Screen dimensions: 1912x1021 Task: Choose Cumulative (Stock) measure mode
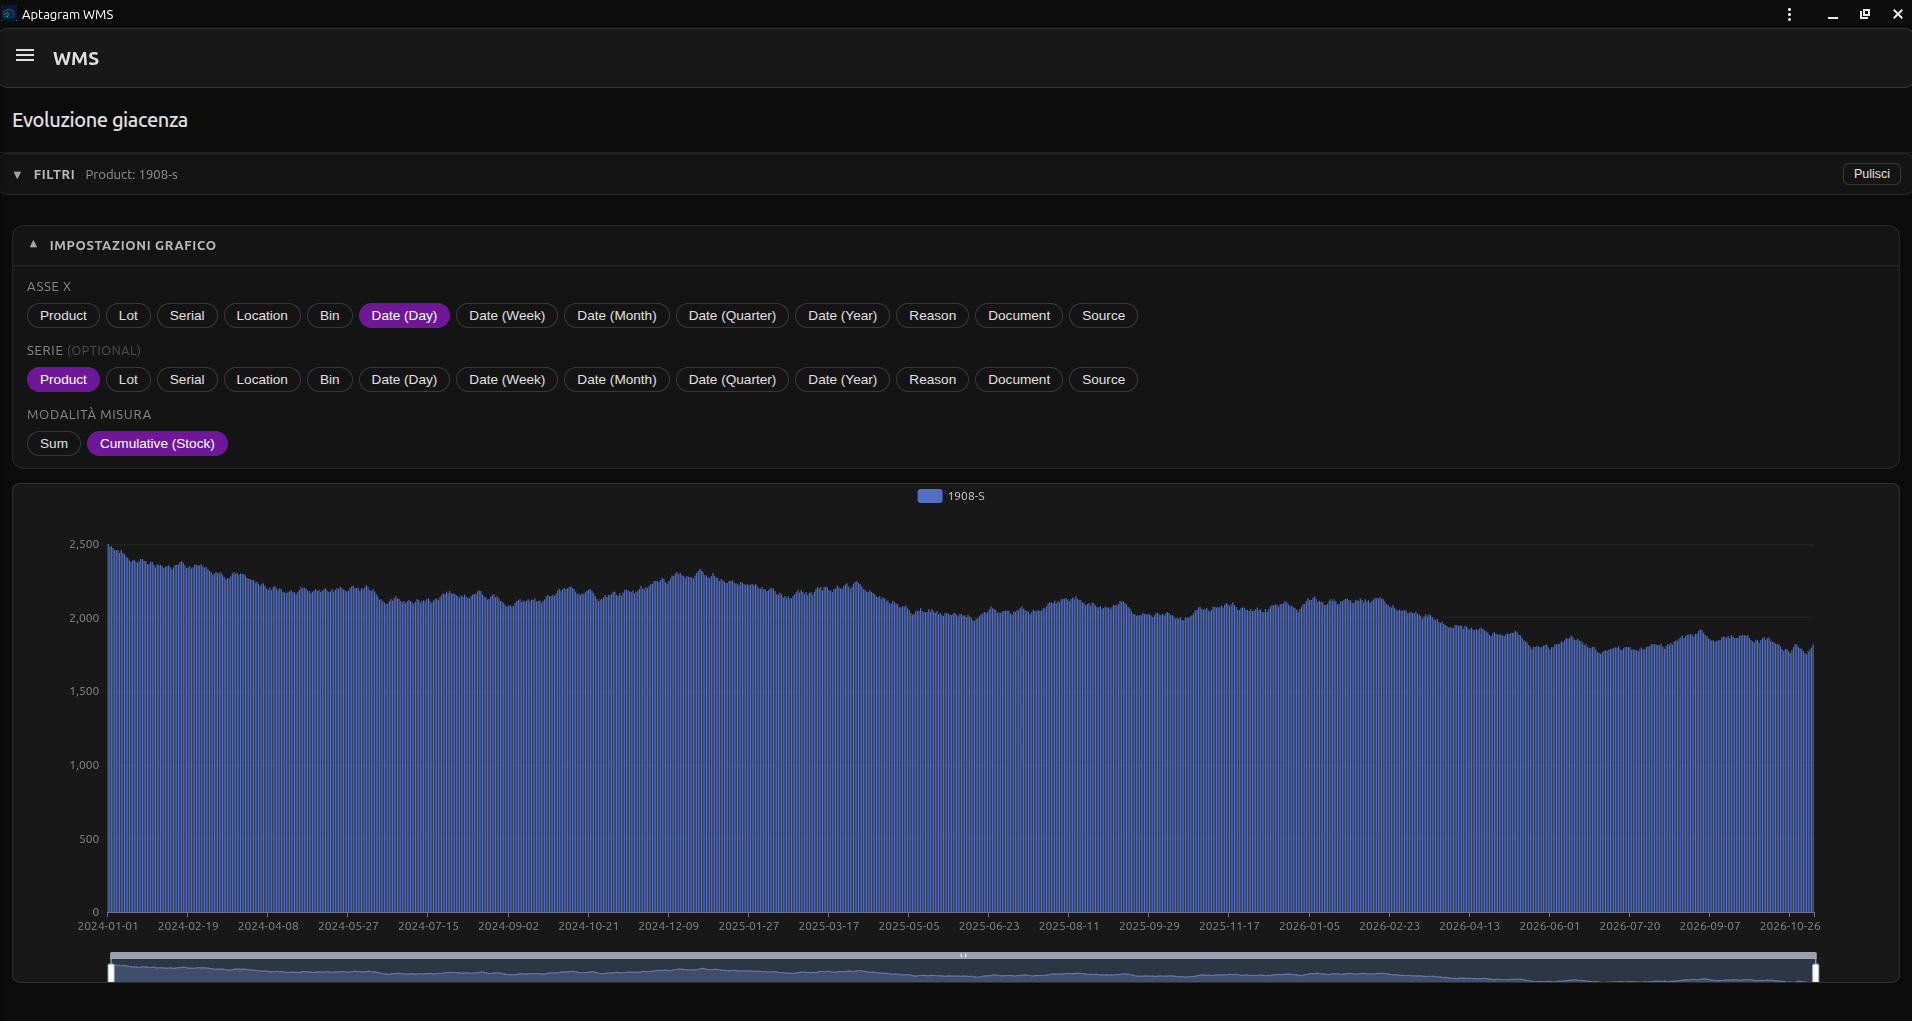157,444
